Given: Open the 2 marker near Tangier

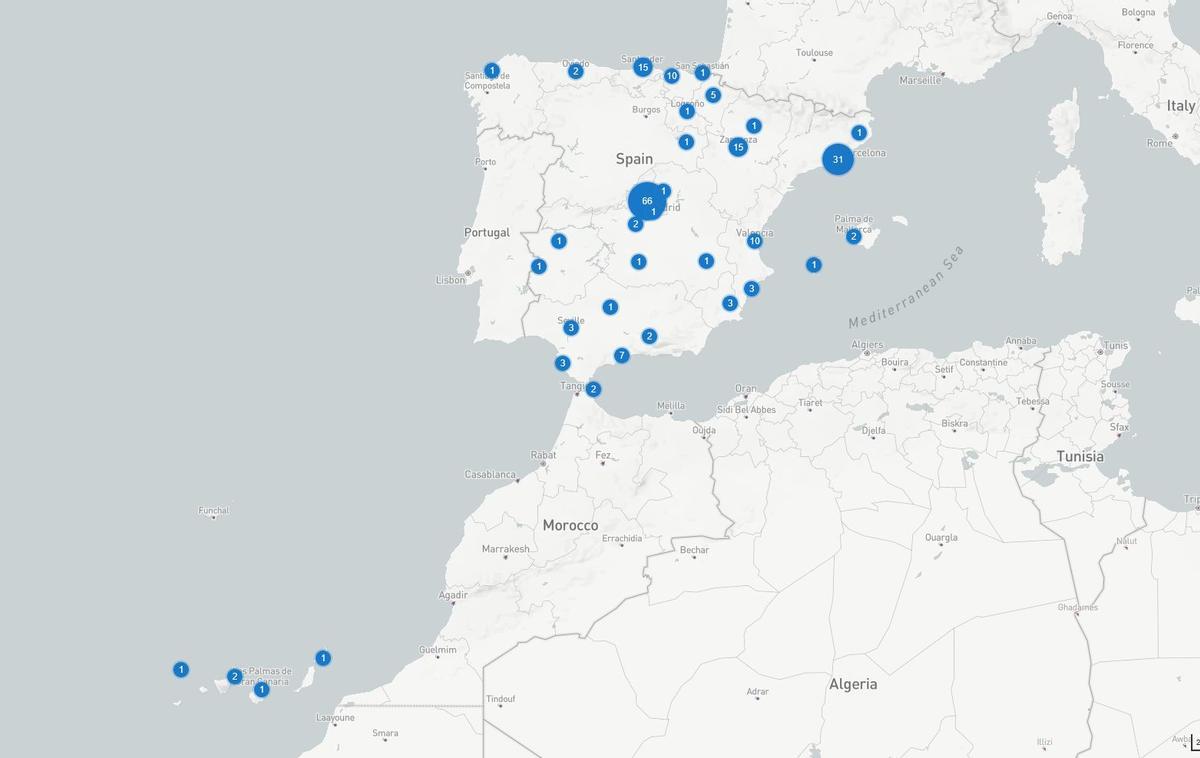Looking at the screenshot, I should pyautogui.click(x=592, y=387).
